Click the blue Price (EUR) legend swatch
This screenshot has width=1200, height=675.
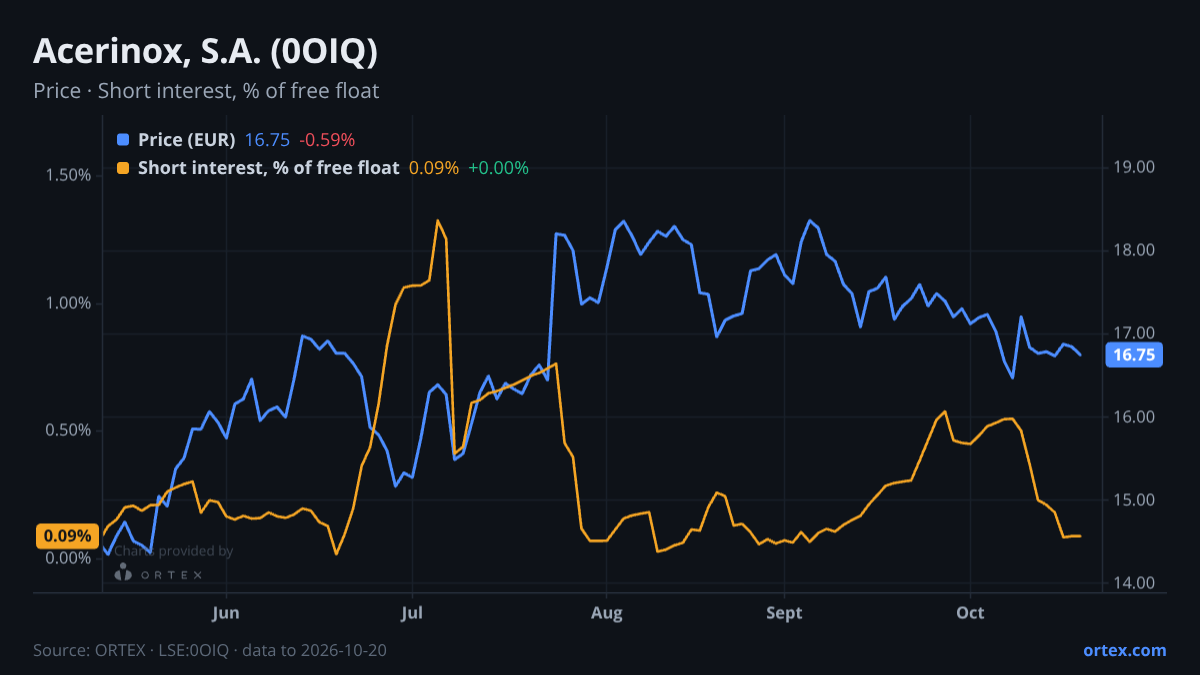coord(123,140)
